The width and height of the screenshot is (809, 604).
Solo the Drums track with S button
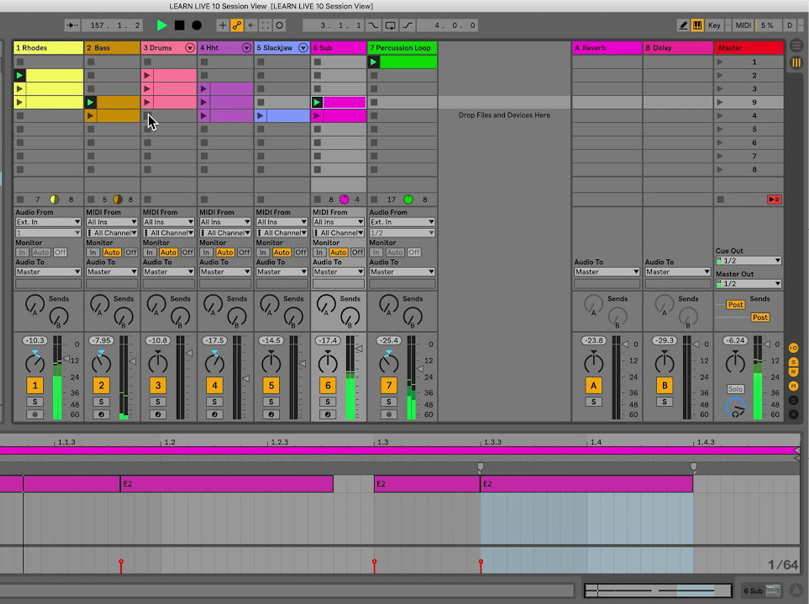[x=158, y=402]
